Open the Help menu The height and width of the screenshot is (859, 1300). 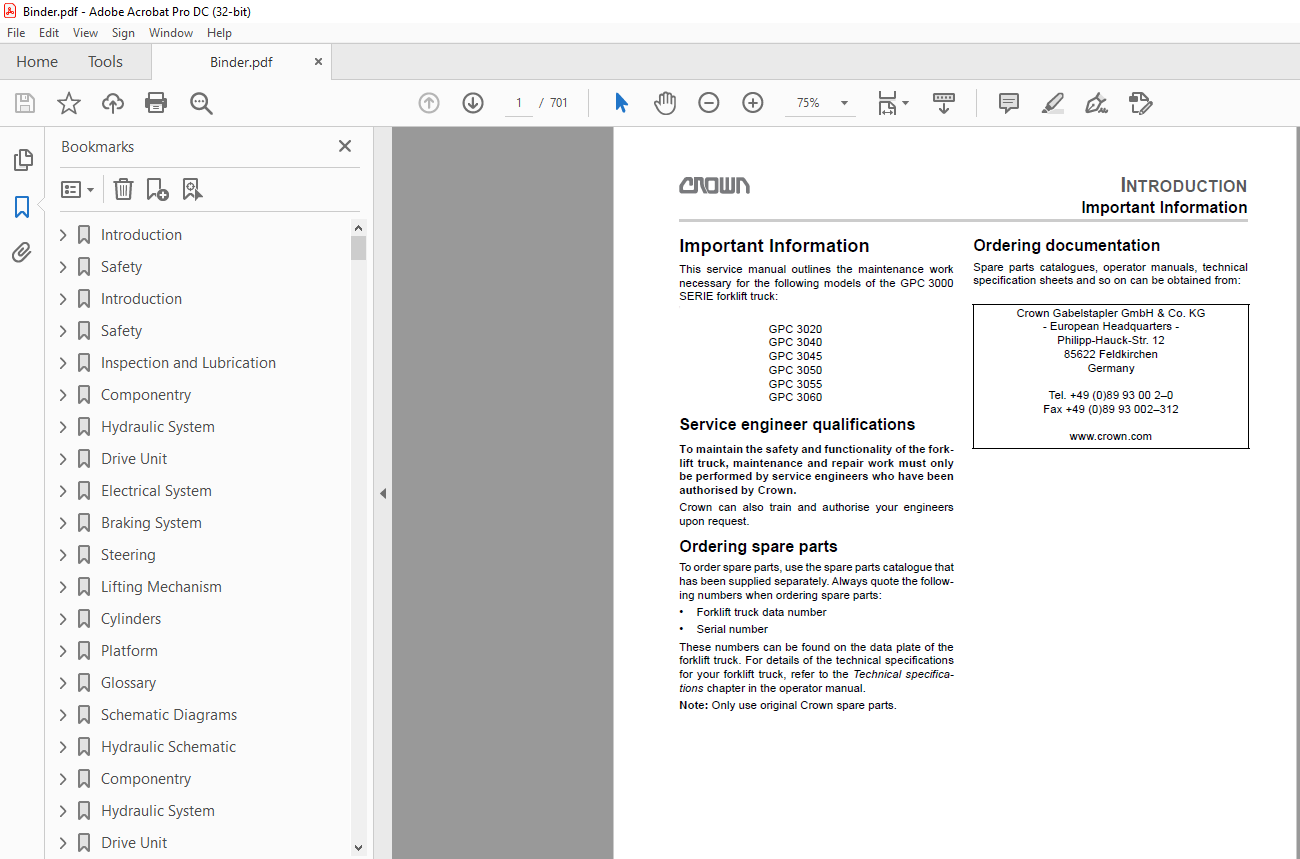pyautogui.click(x=219, y=33)
